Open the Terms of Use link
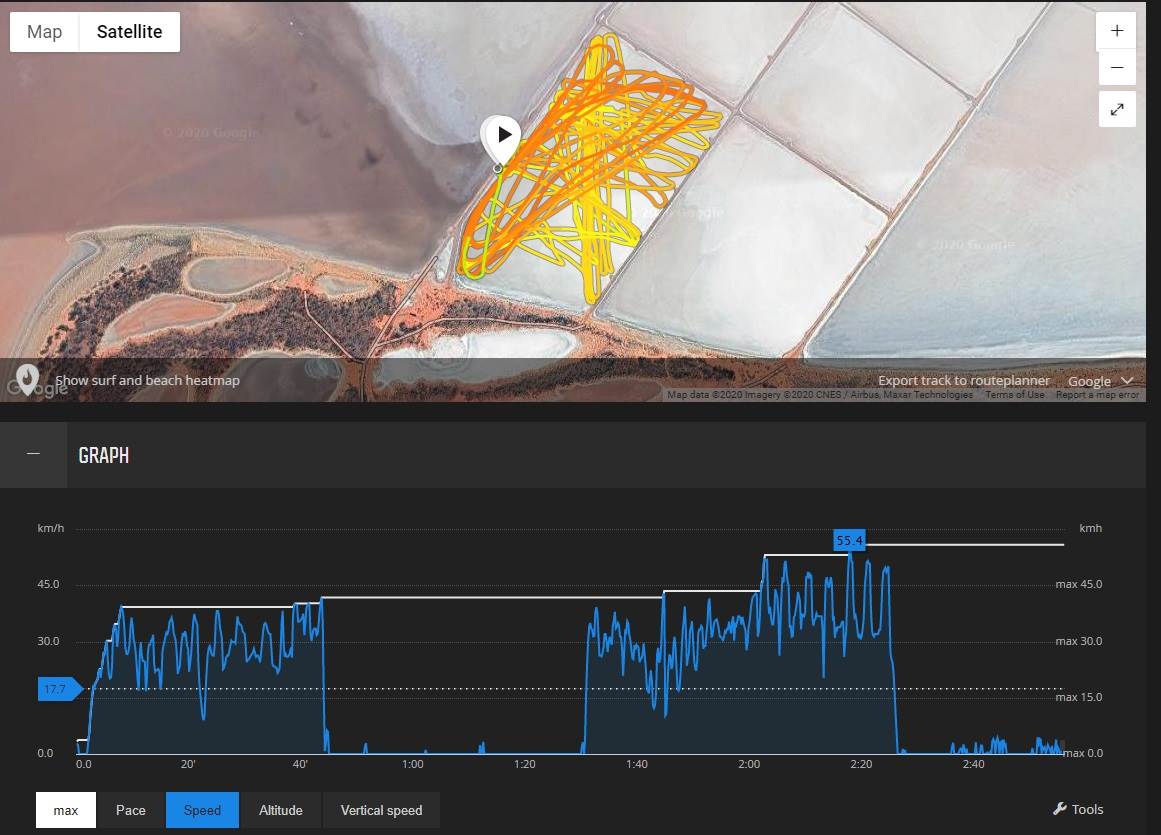 [x=1014, y=395]
